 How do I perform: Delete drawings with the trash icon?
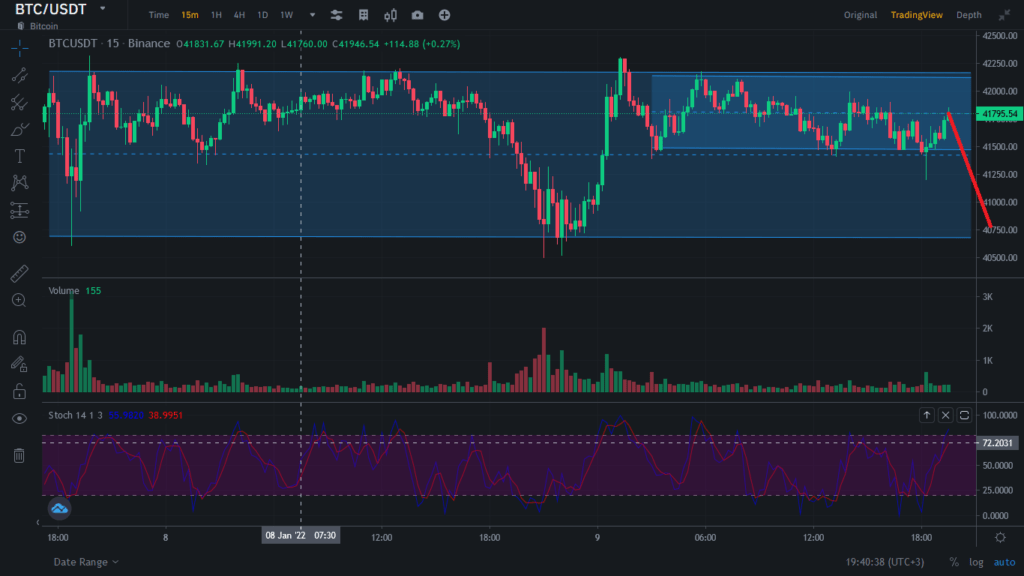[19, 456]
